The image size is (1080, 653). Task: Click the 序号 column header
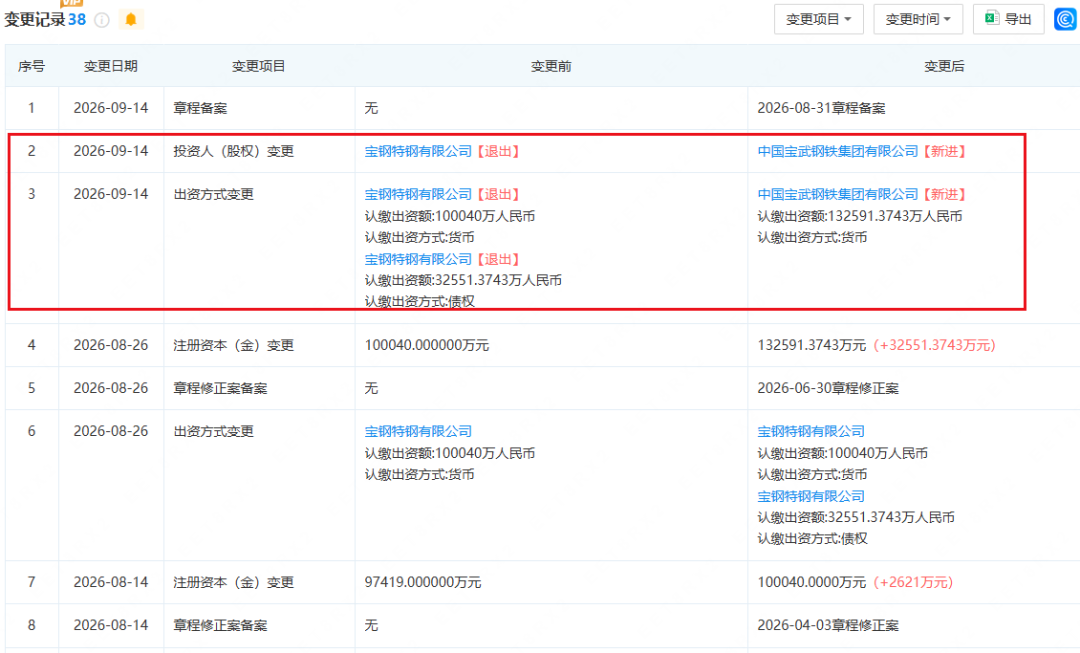coord(32,66)
